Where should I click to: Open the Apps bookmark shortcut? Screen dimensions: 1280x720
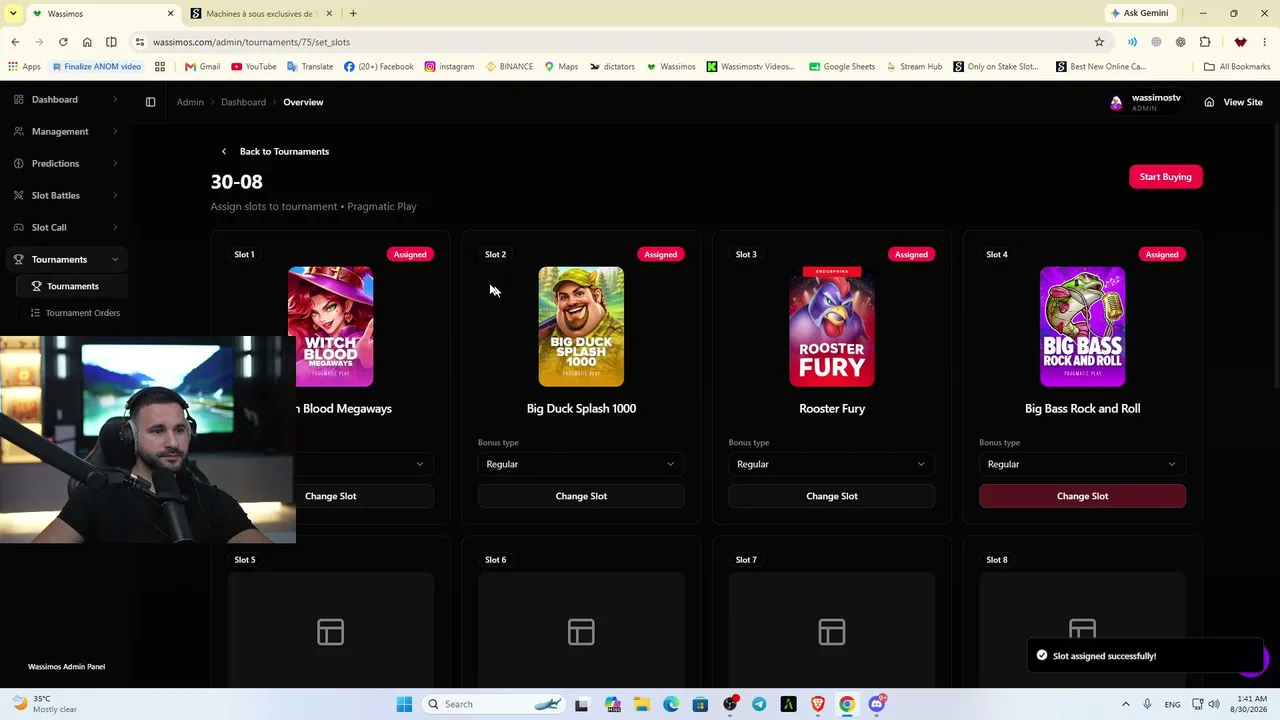[24, 67]
